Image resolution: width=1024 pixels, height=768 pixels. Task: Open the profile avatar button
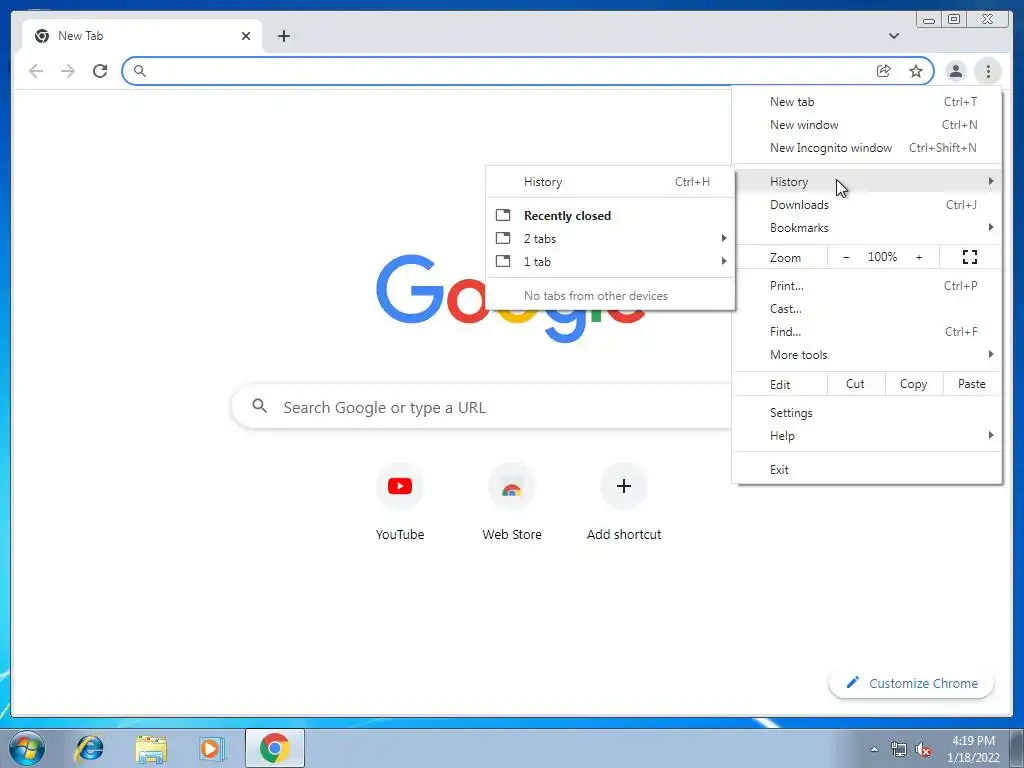(955, 71)
